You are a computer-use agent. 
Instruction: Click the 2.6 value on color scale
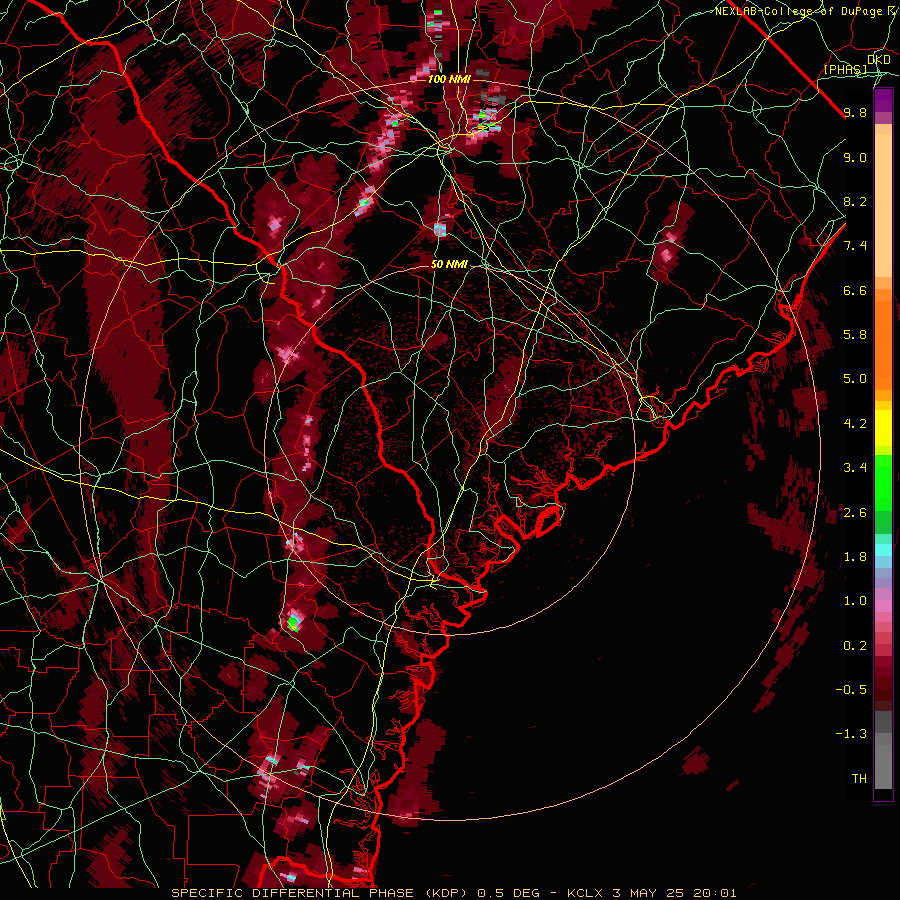pos(855,512)
